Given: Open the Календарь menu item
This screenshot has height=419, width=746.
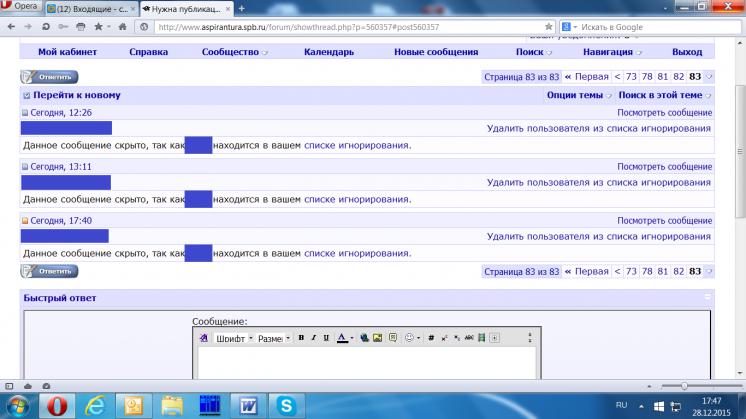Looking at the screenshot, I should coord(329,51).
